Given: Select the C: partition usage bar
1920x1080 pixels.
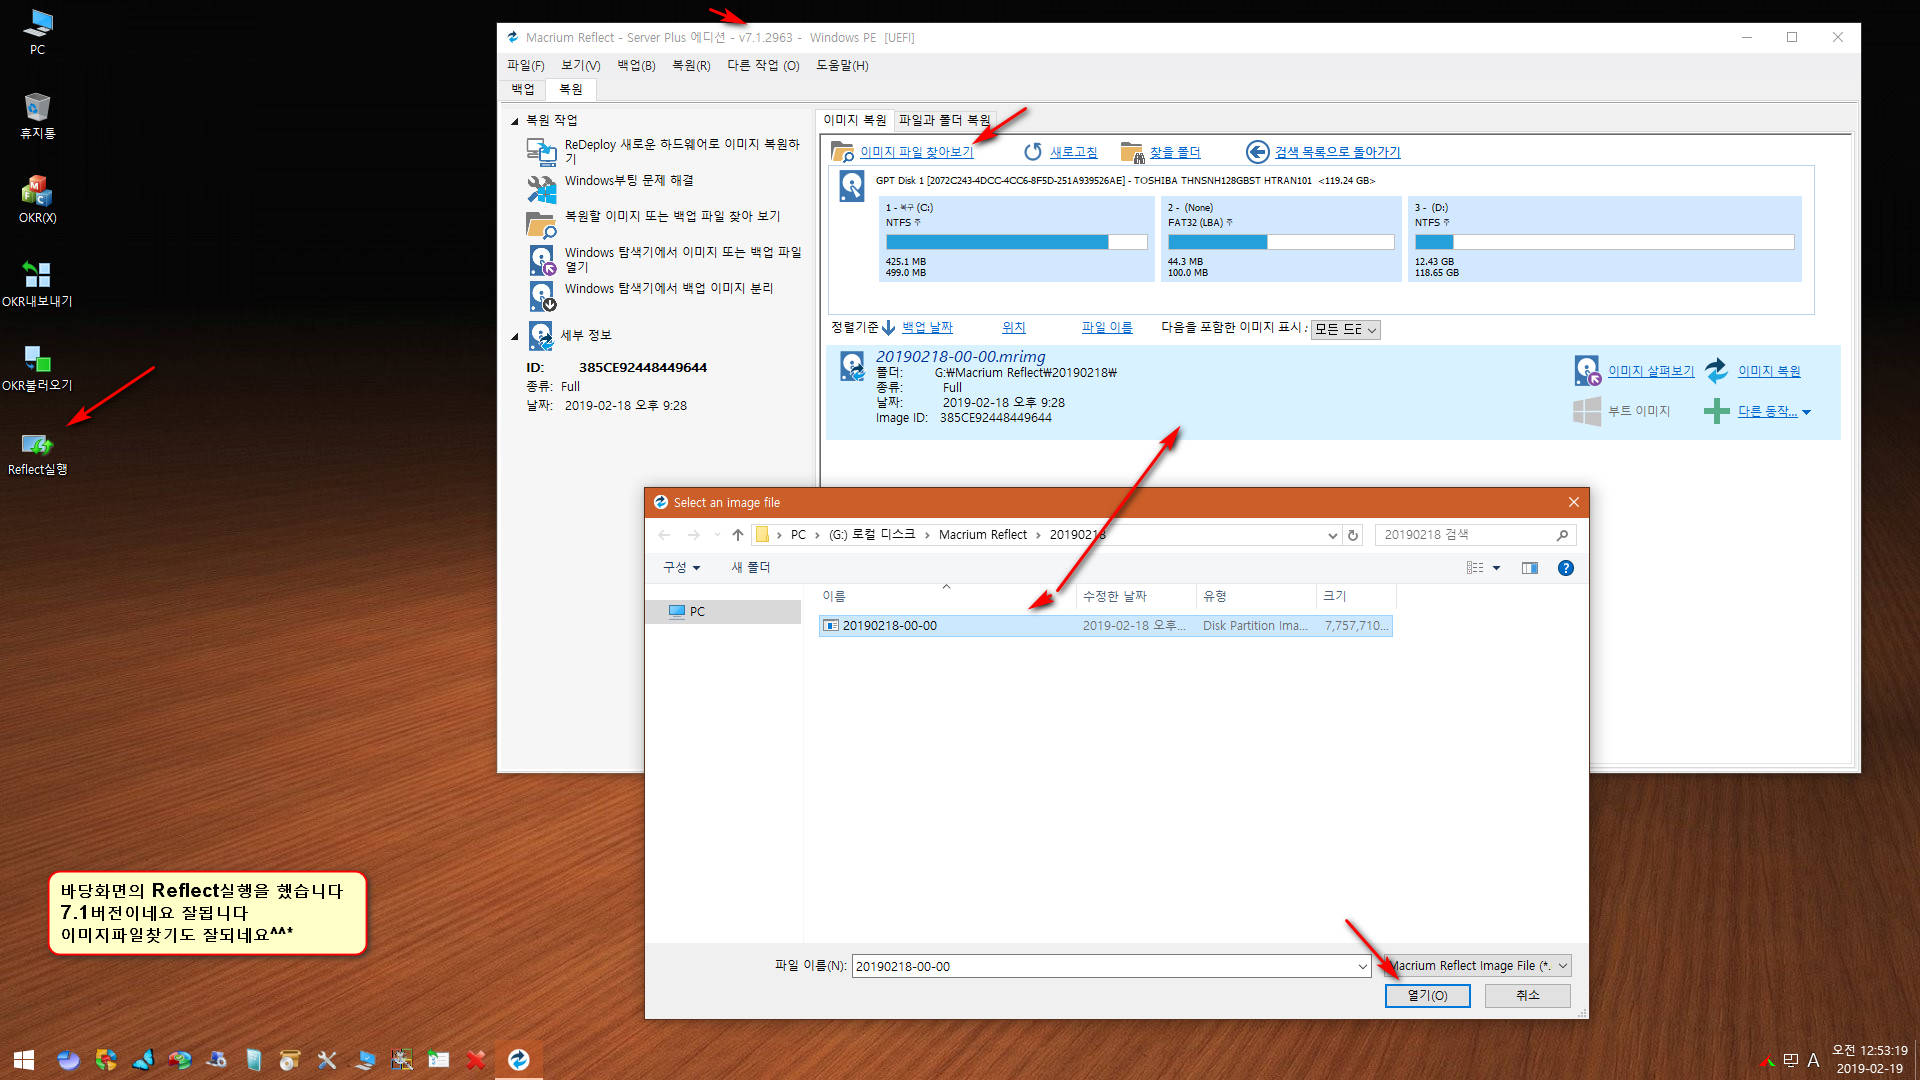Looking at the screenshot, I should pos(1016,242).
